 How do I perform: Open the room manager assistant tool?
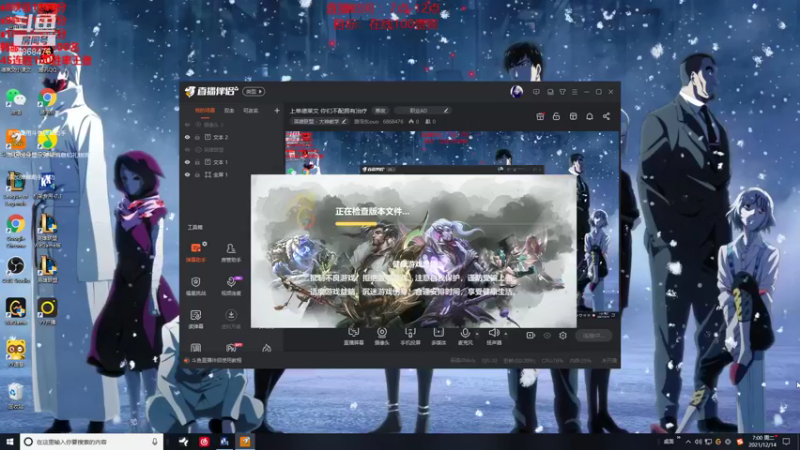231,252
